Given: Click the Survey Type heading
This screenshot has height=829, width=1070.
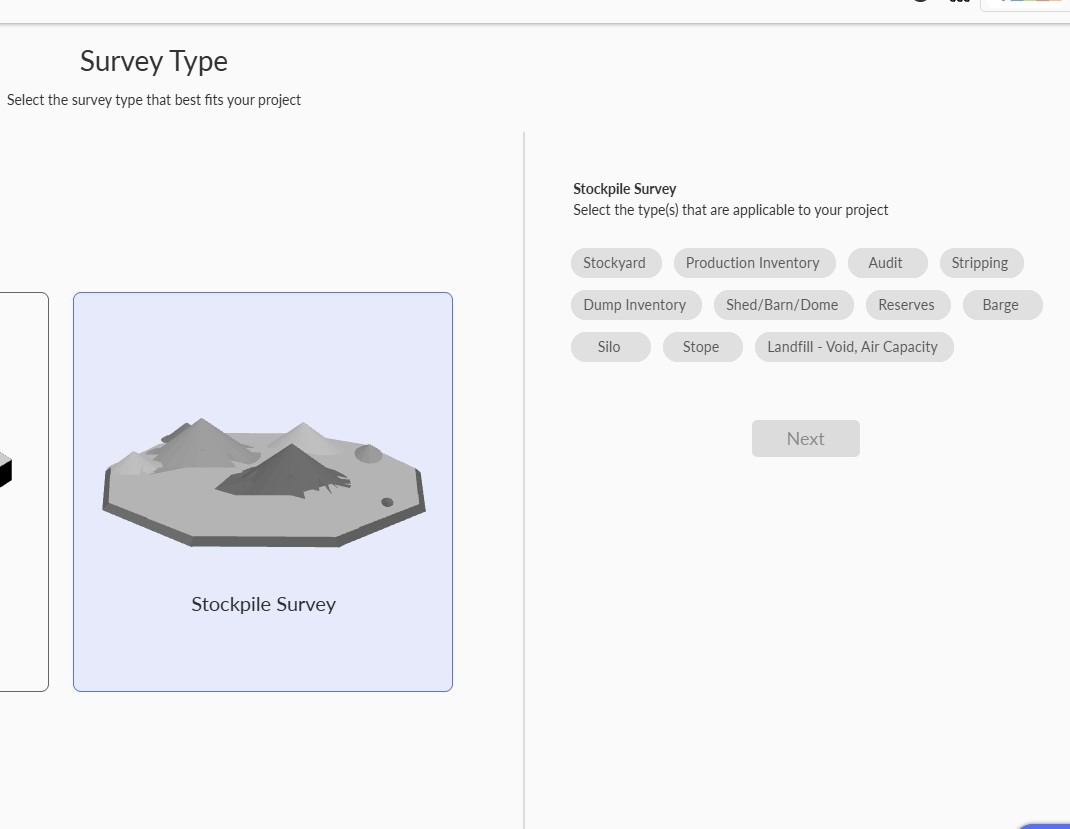Looking at the screenshot, I should click(x=154, y=61).
